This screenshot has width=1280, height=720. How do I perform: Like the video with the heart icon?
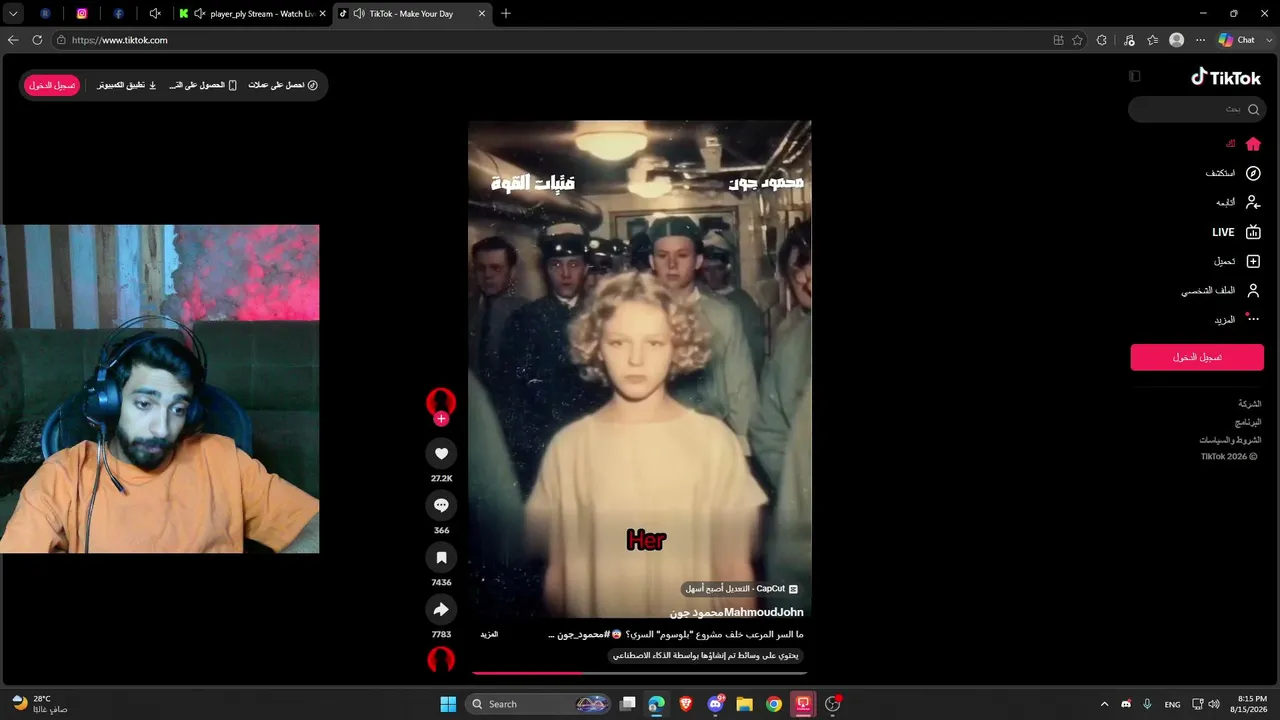441,454
